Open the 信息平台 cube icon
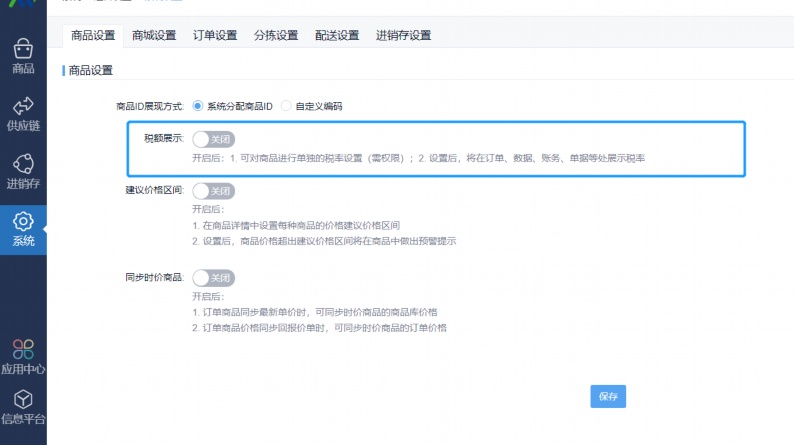 23,399
